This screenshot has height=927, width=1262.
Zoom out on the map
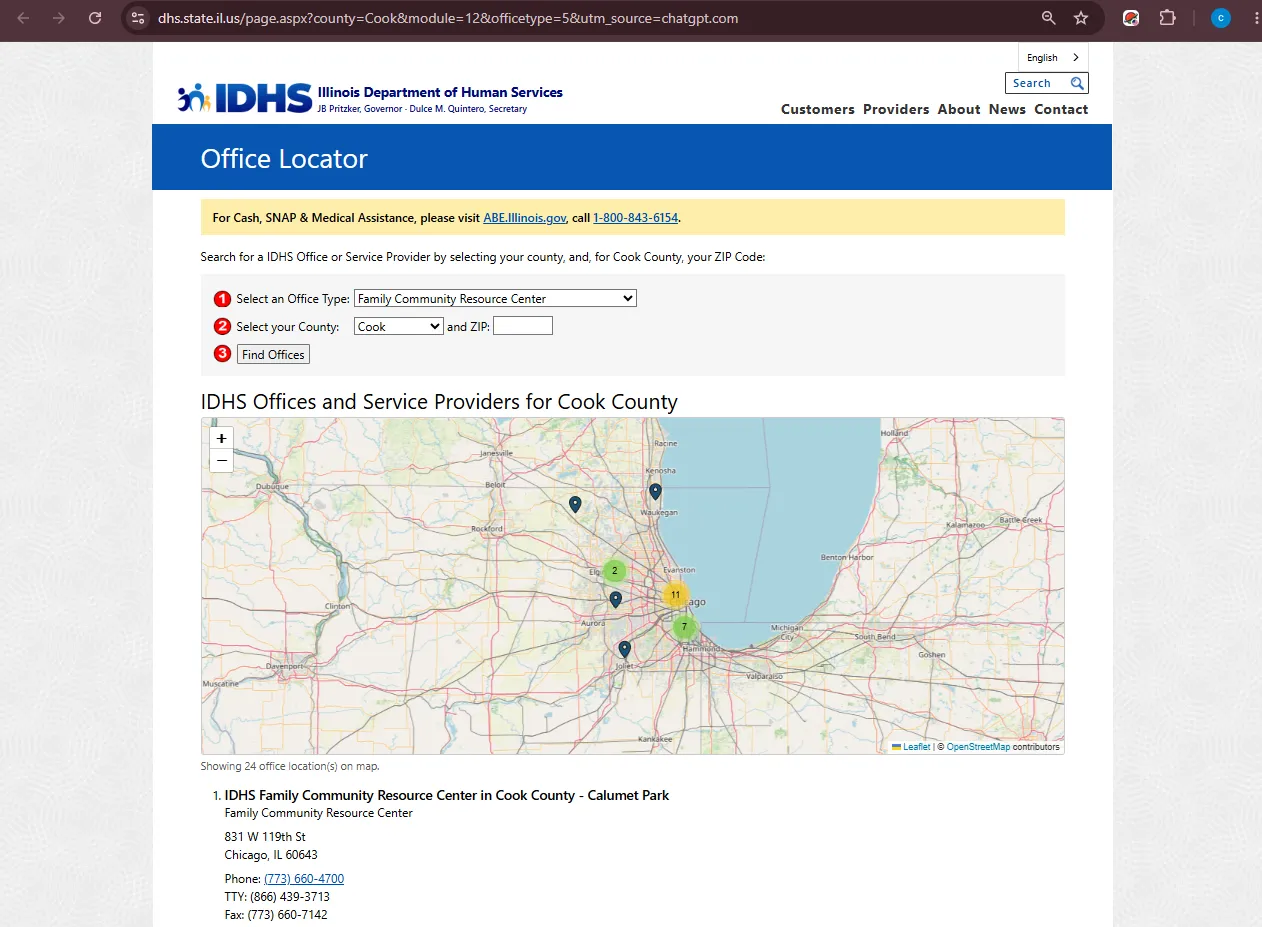221,460
